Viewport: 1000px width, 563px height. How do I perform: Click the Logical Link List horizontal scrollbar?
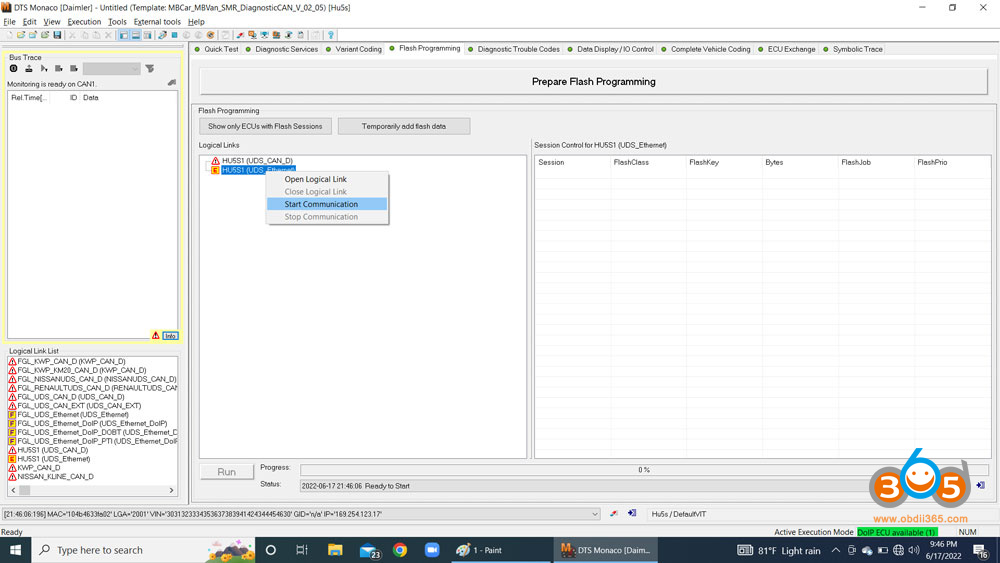pyautogui.click(x=92, y=490)
